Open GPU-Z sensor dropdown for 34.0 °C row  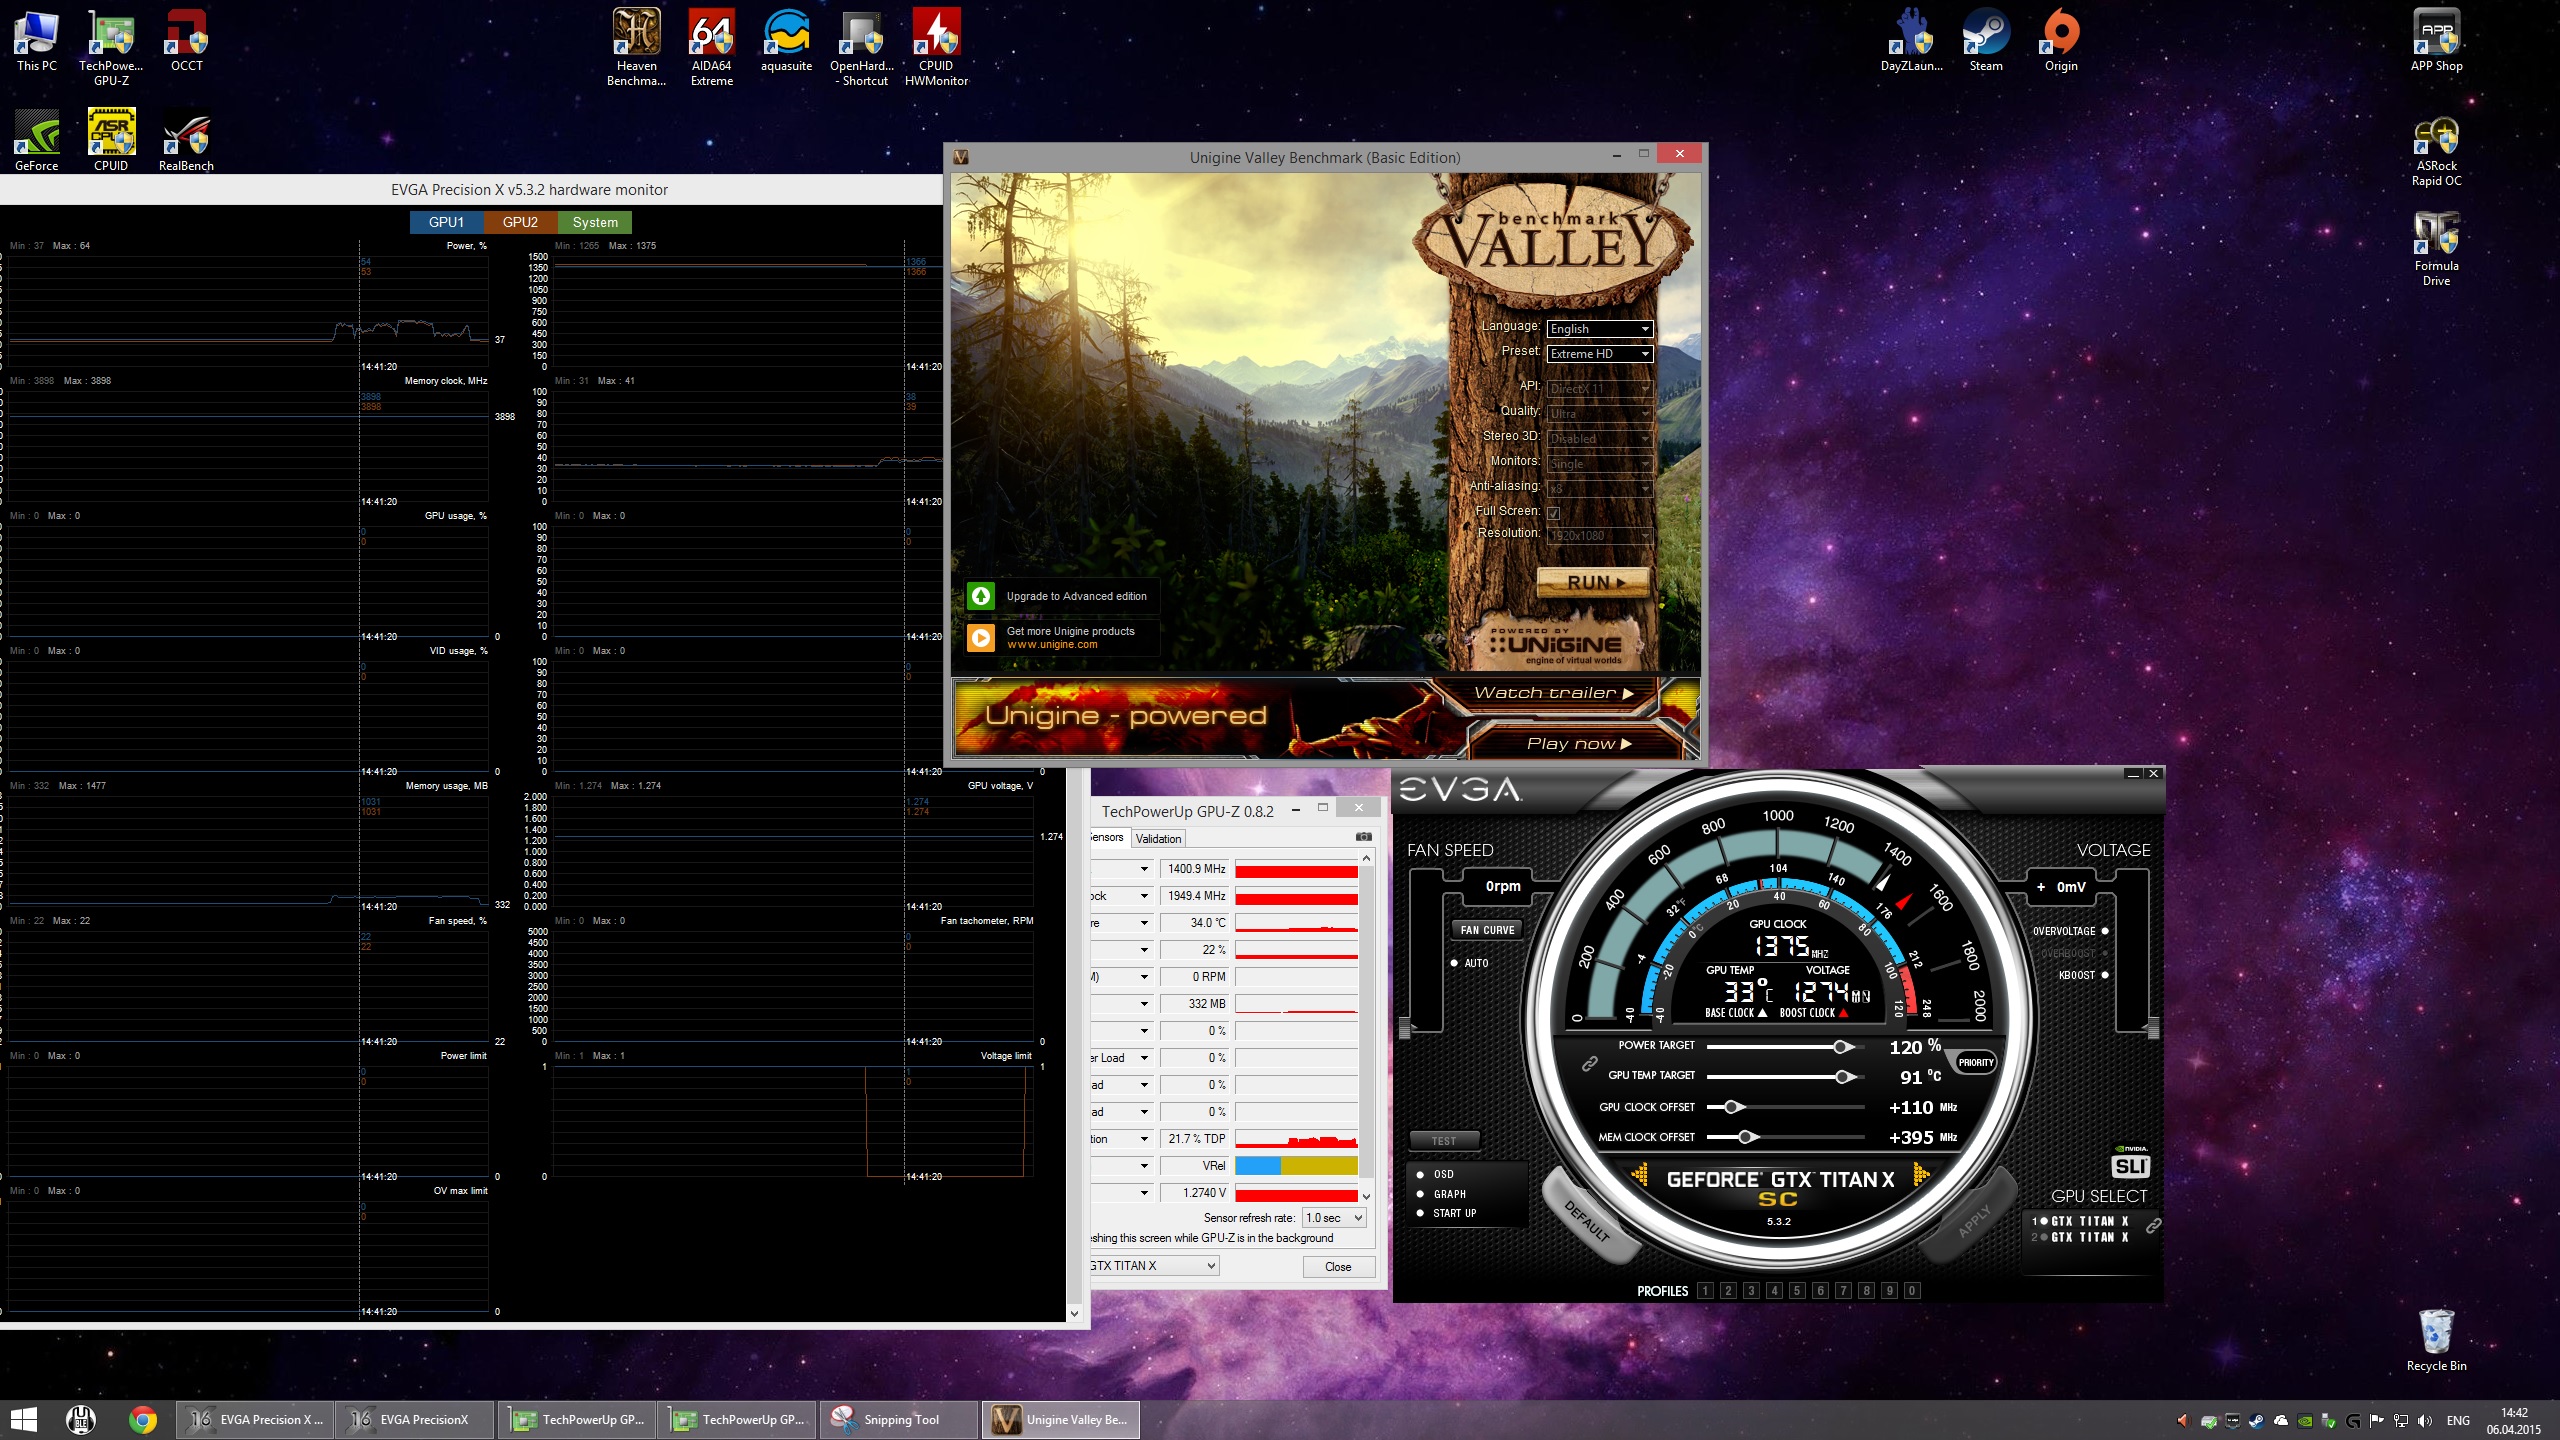click(x=1144, y=923)
